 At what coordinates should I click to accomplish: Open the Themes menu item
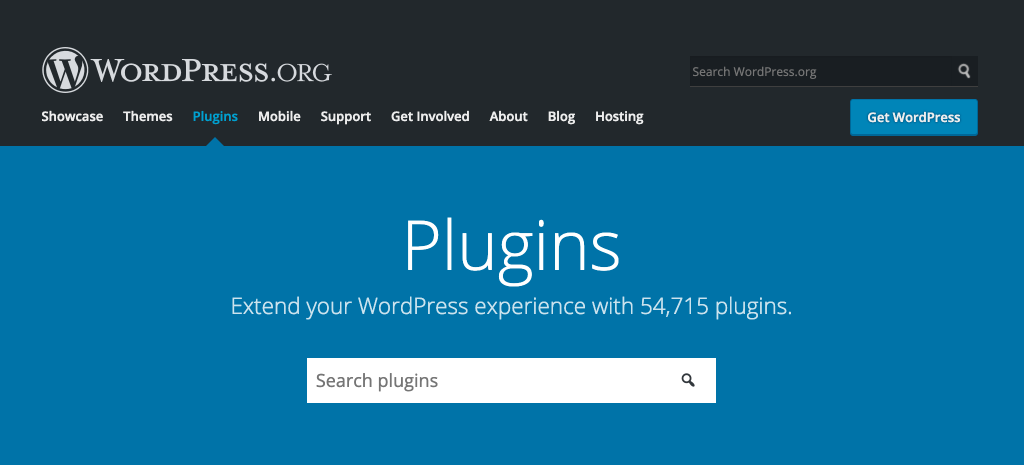coord(148,116)
